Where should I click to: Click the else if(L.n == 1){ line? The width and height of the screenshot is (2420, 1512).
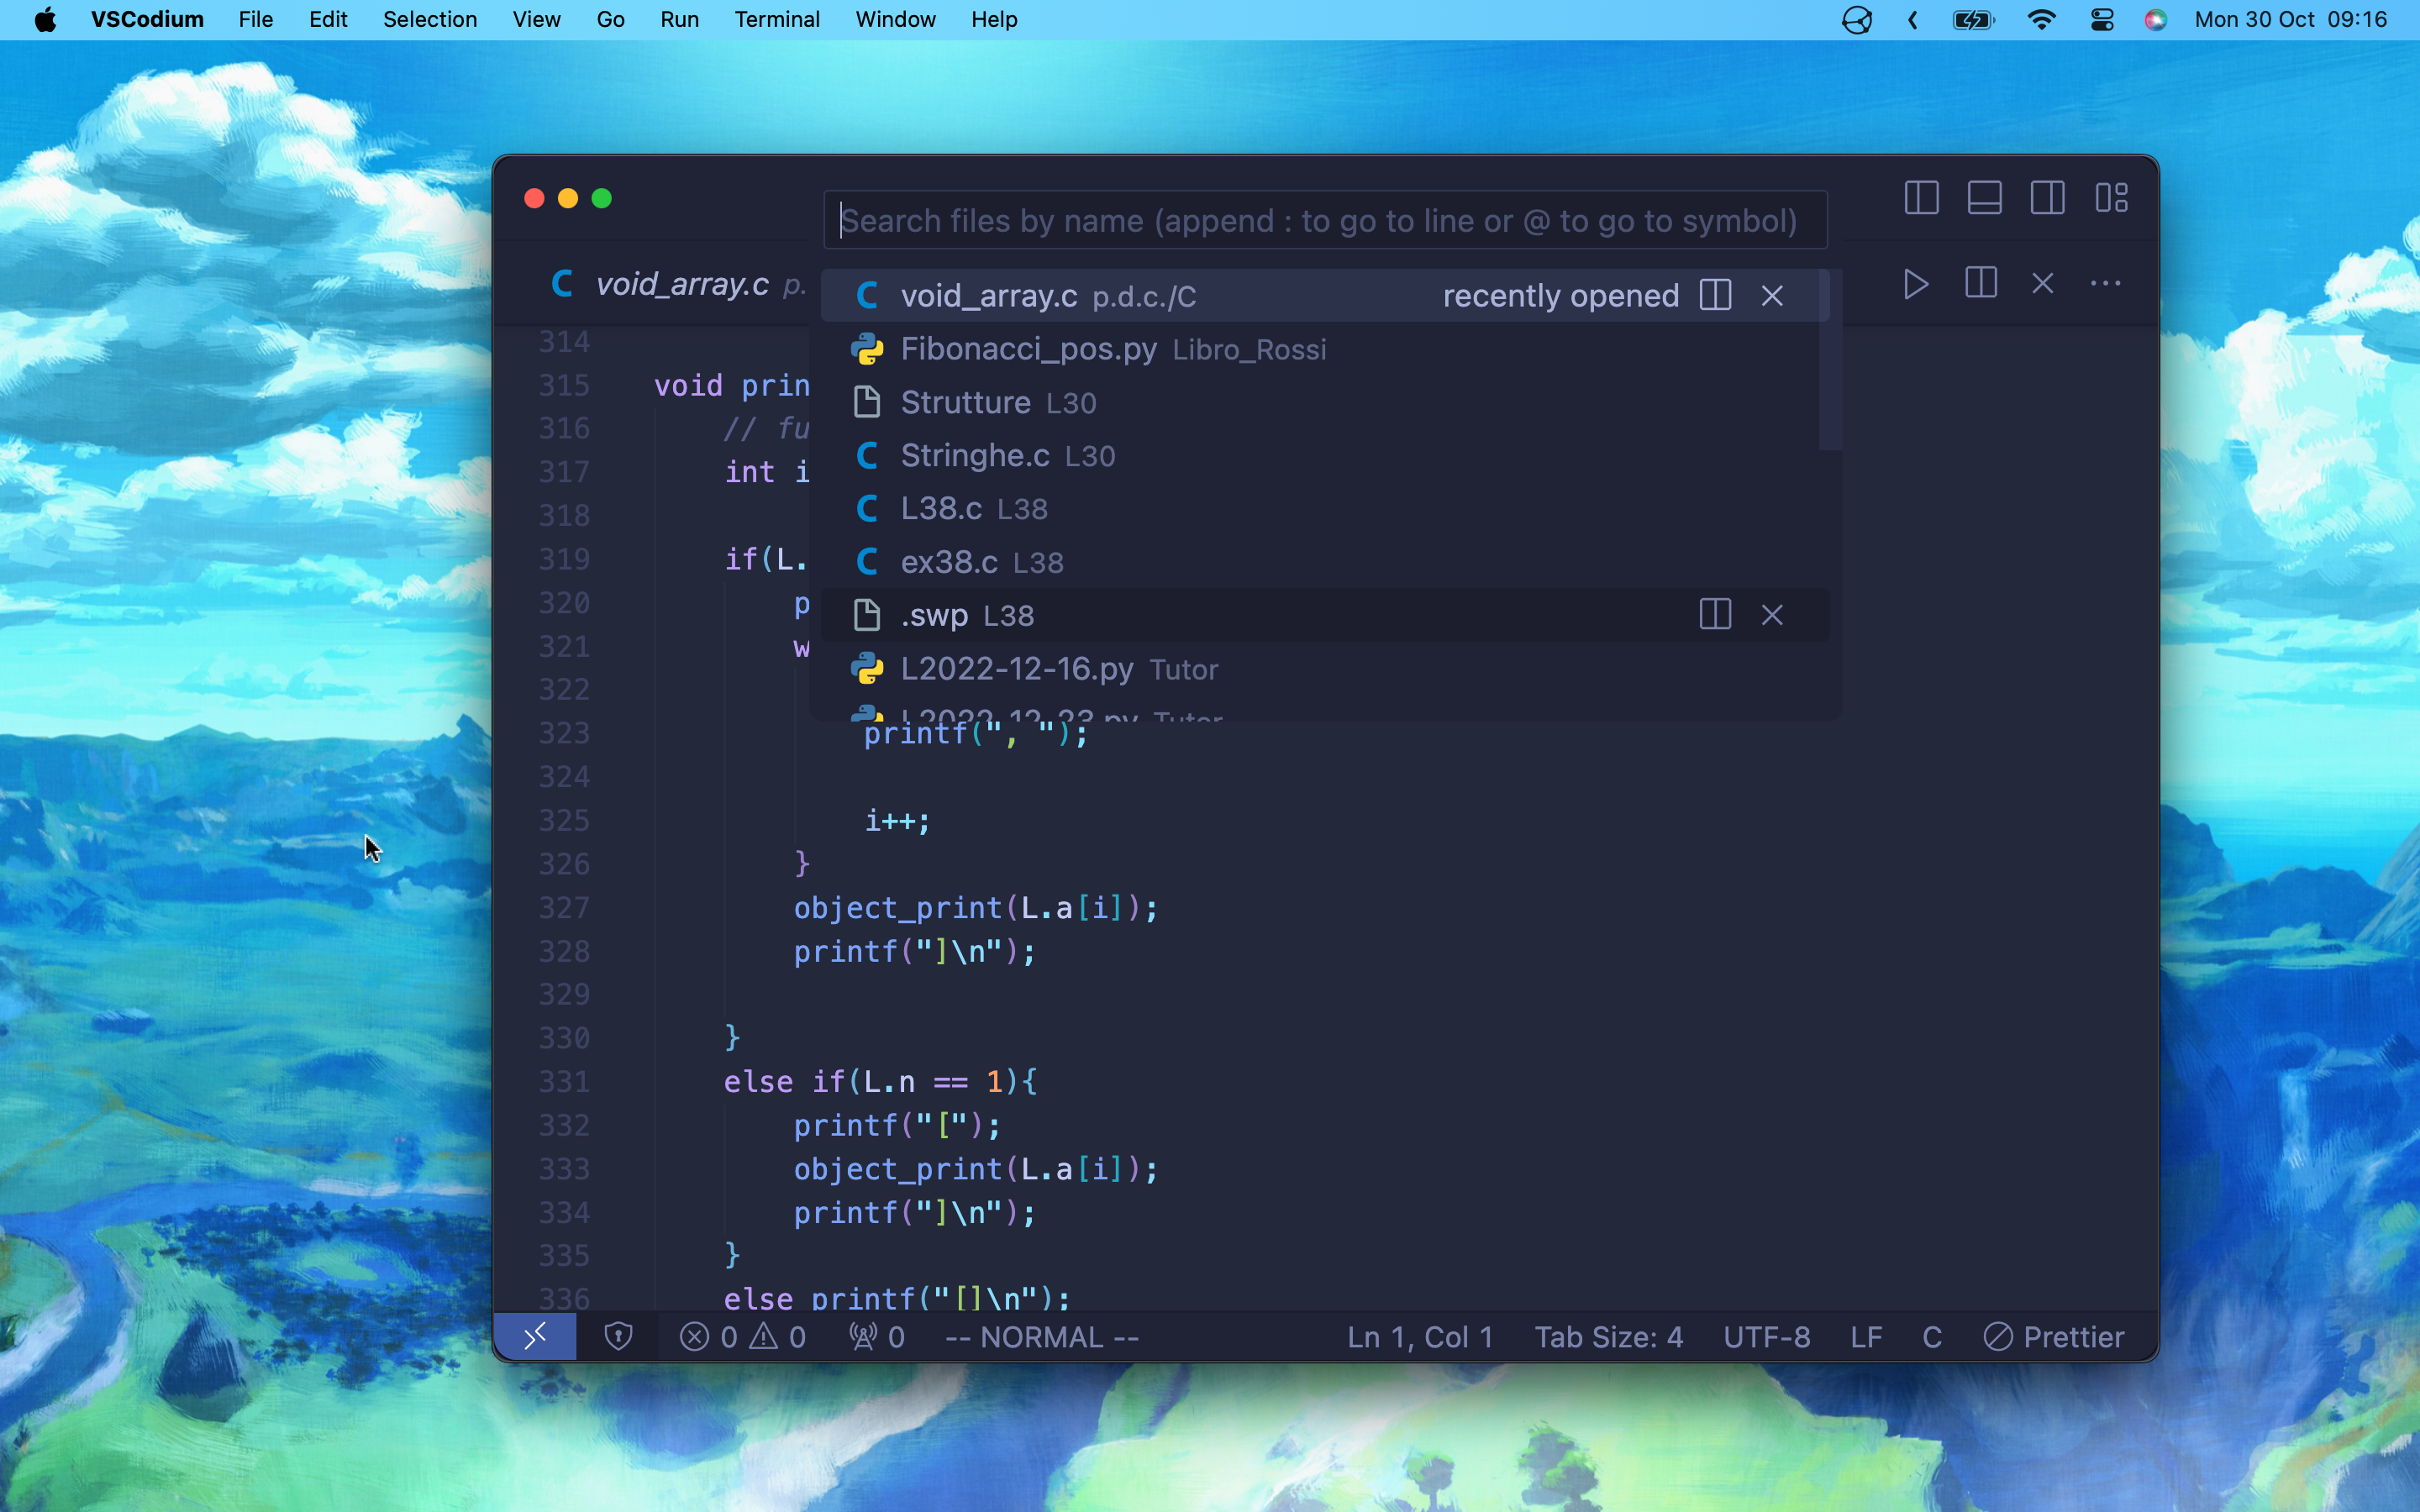(880, 1081)
